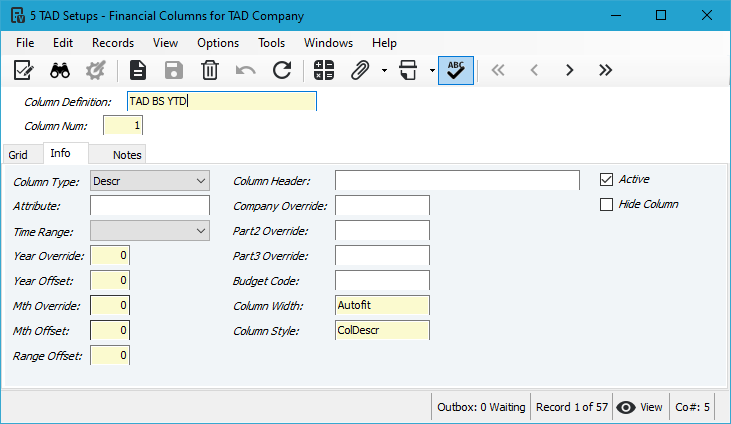Click the printer icon
731x424 pixels.
pos(408,70)
